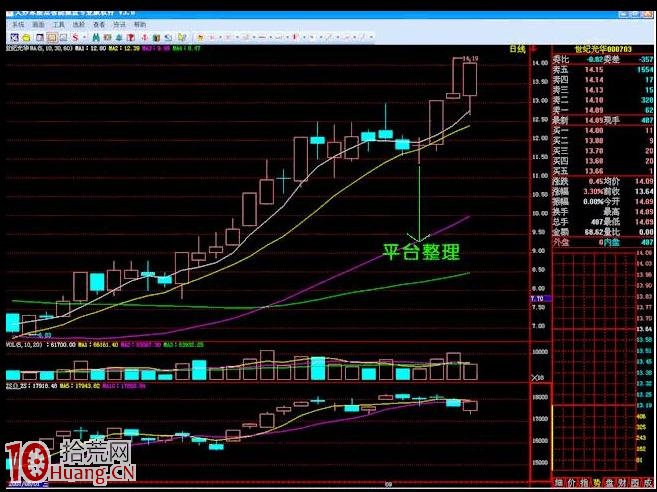Open the 画面 menu

(x=38, y=25)
